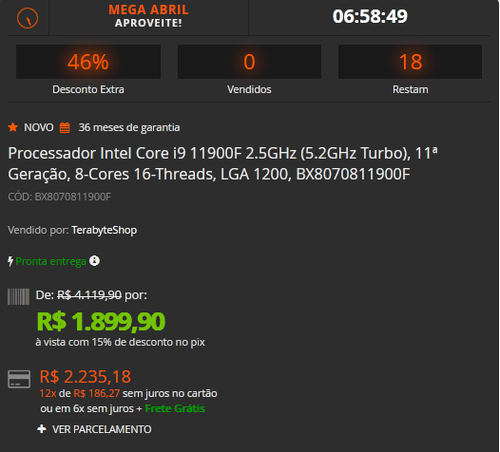Click the NOVO condition label
Viewport: 500px width, 452px height.
[39, 127]
